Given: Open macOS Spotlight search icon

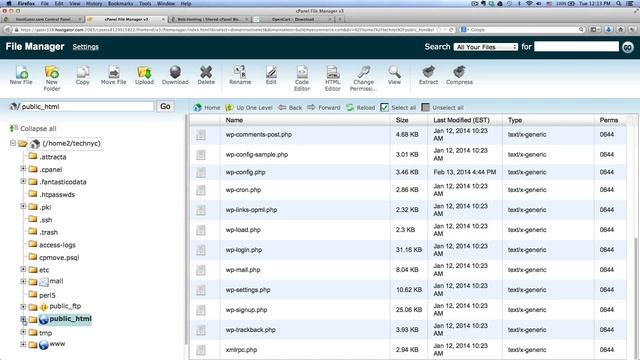Looking at the screenshot, I should point(618,3).
